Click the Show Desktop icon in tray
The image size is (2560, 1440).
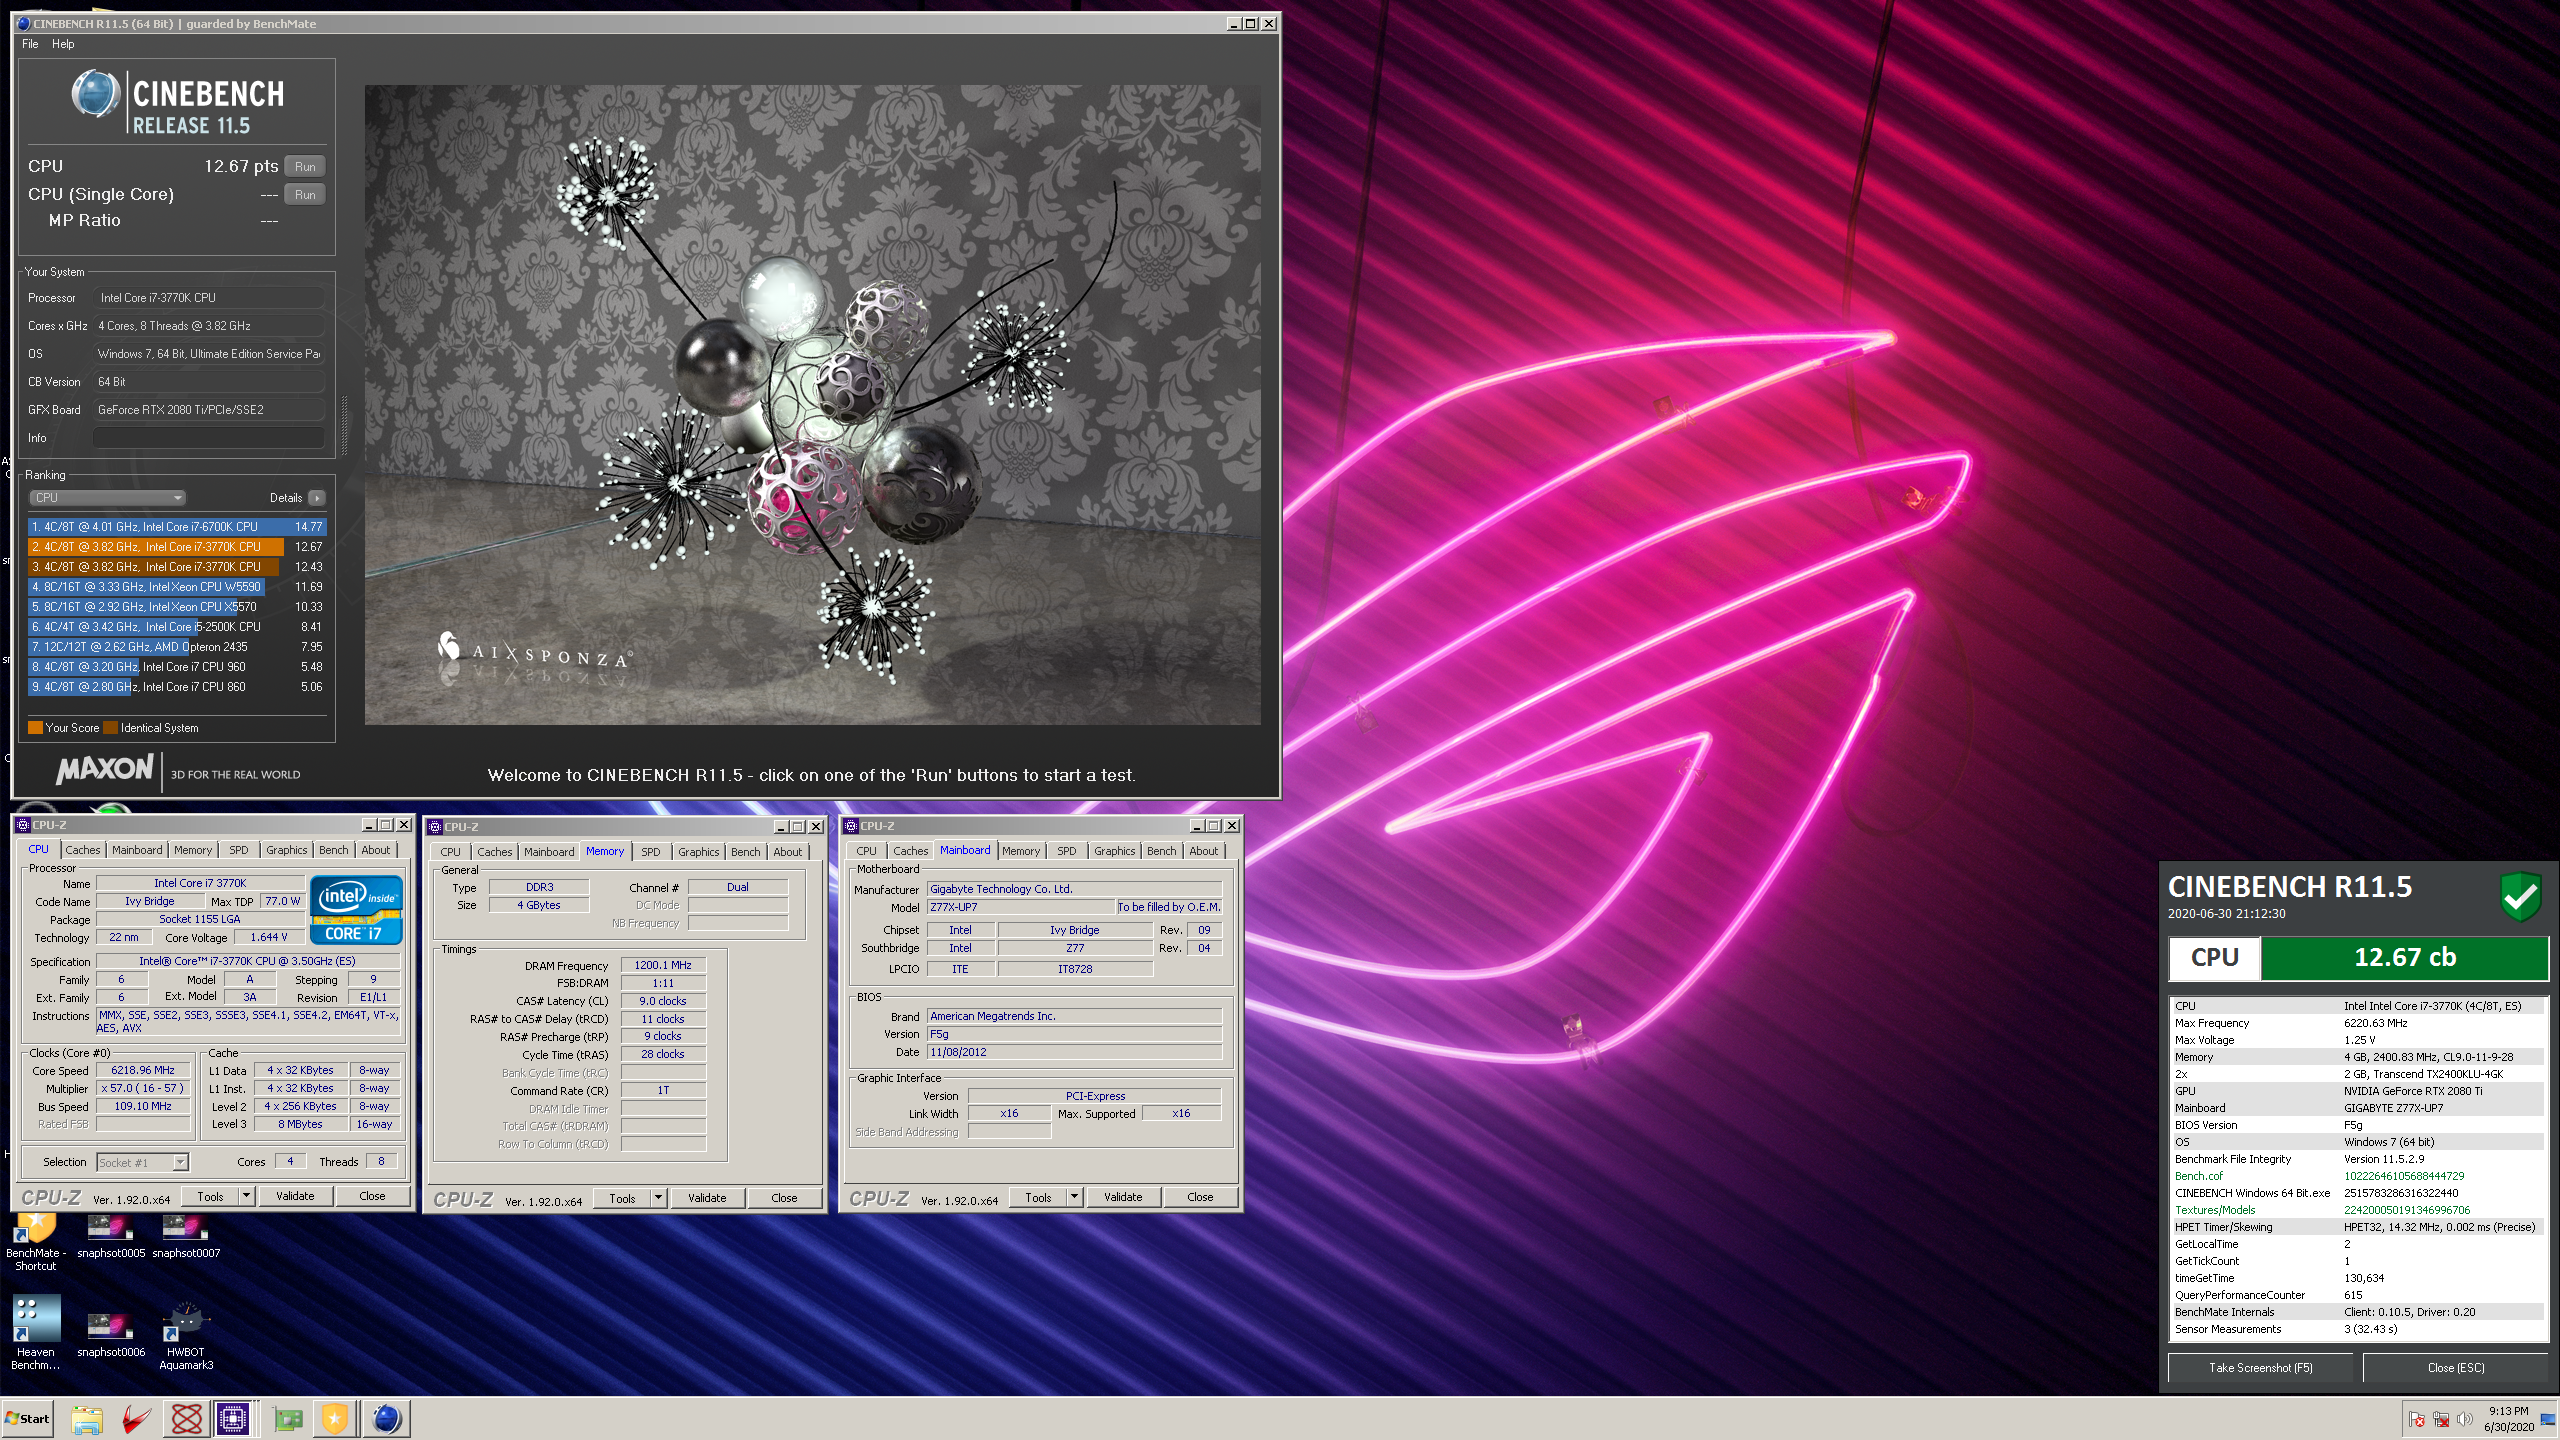[x=2547, y=1419]
